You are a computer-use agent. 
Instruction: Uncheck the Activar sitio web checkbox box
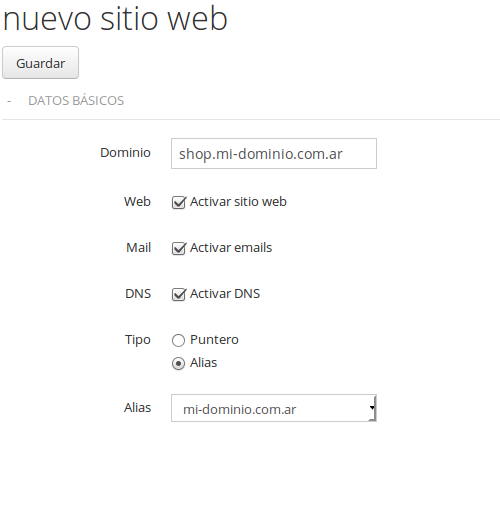tap(179, 202)
